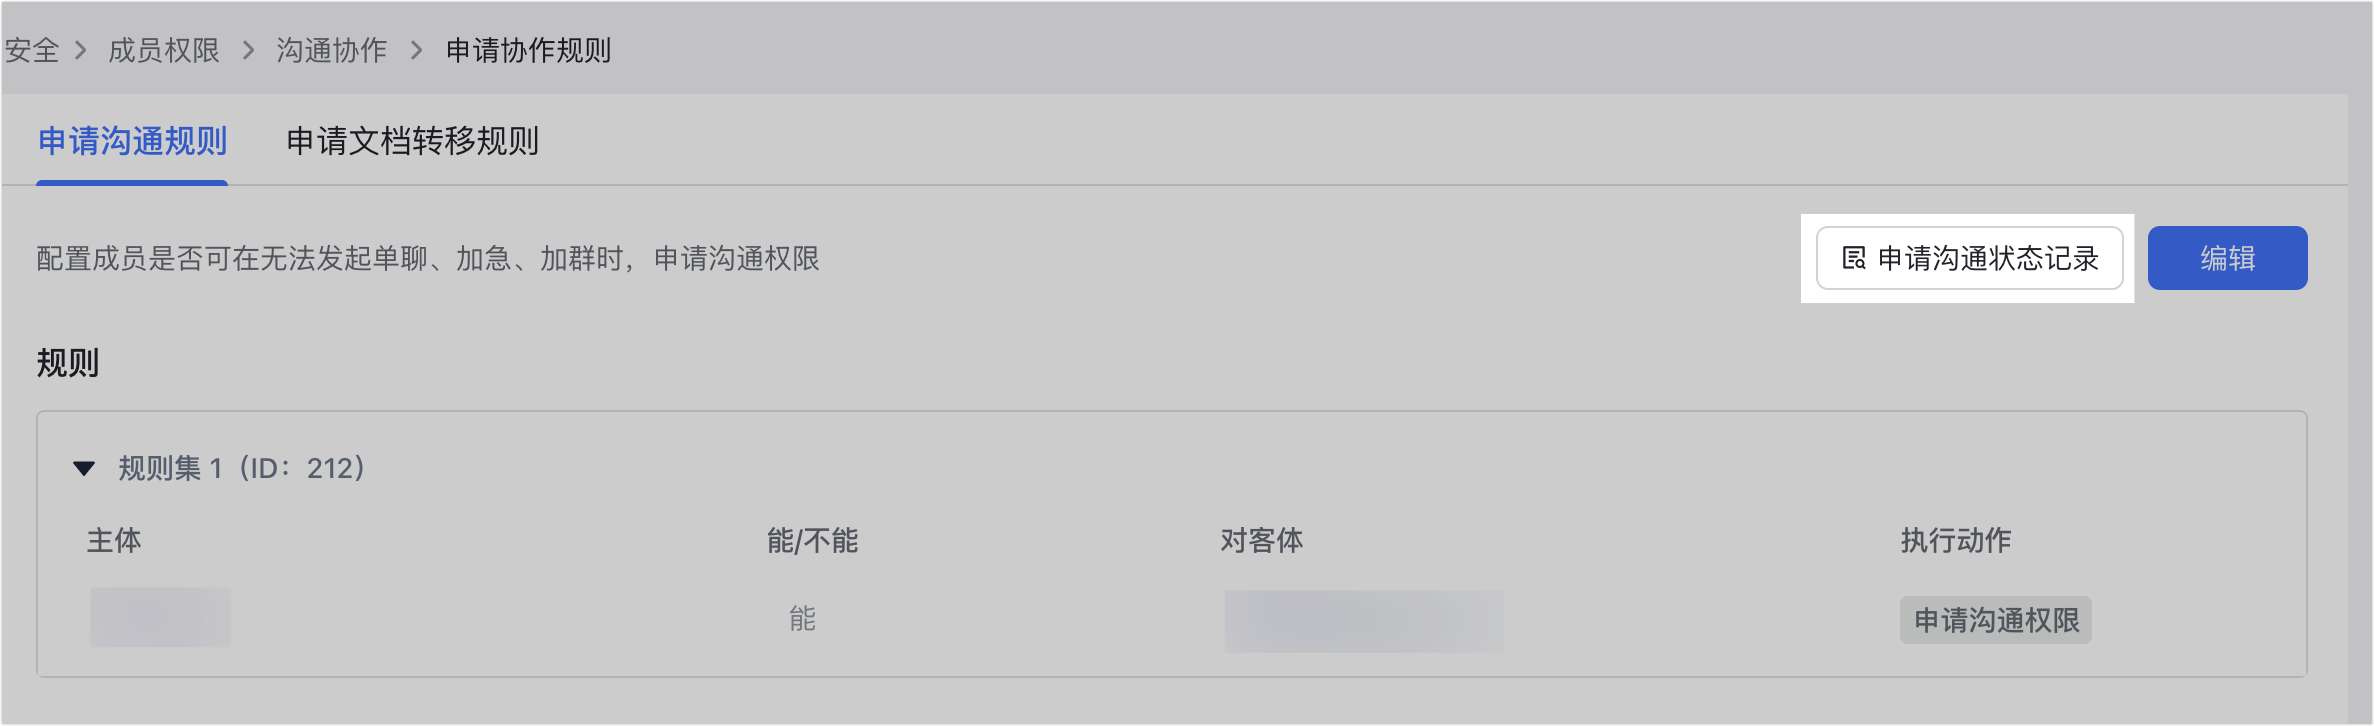Open 申请沟通状态记录 button

pyautogui.click(x=1969, y=258)
